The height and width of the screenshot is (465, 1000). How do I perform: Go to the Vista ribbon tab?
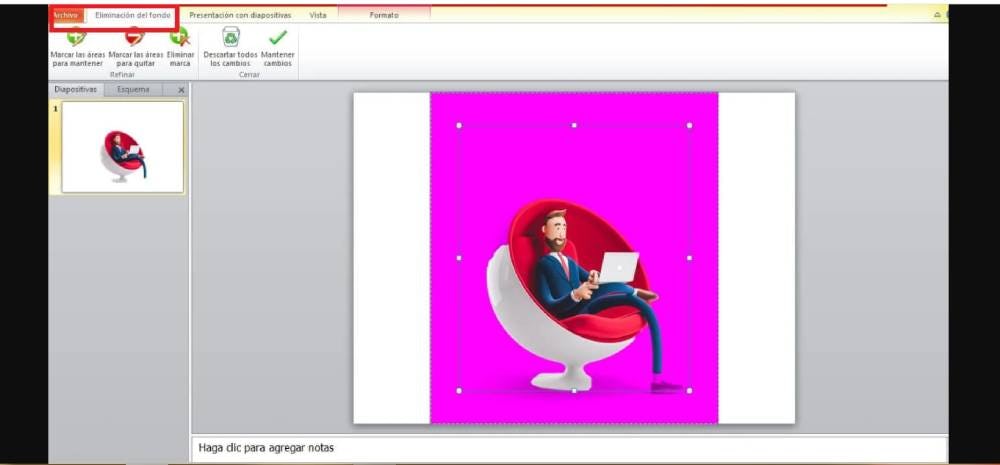click(317, 15)
